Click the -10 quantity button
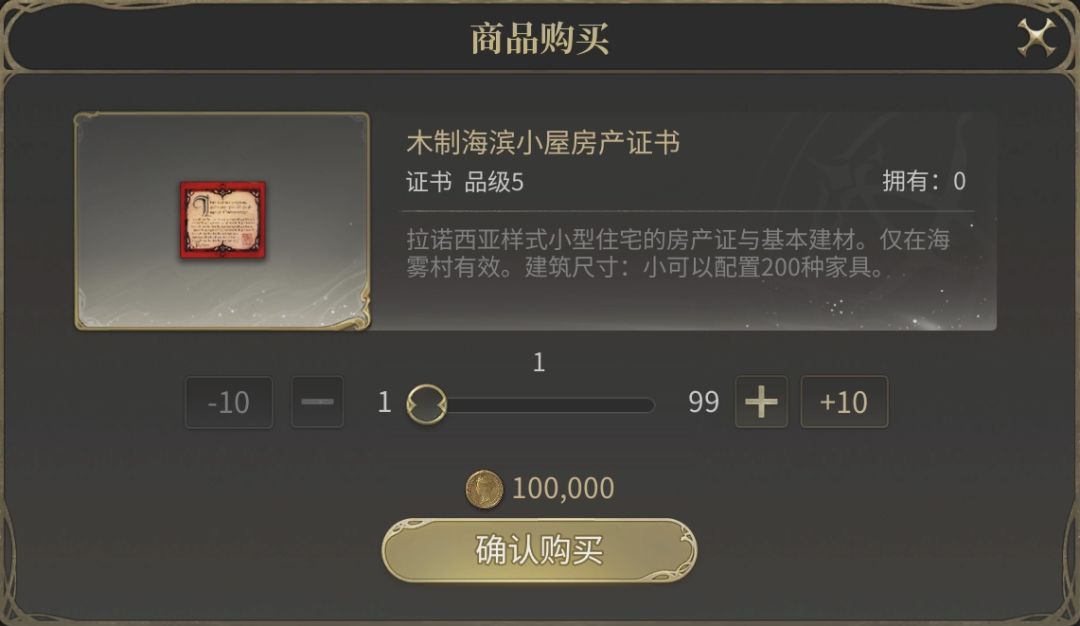The image size is (1080, 626). point(228,401)
